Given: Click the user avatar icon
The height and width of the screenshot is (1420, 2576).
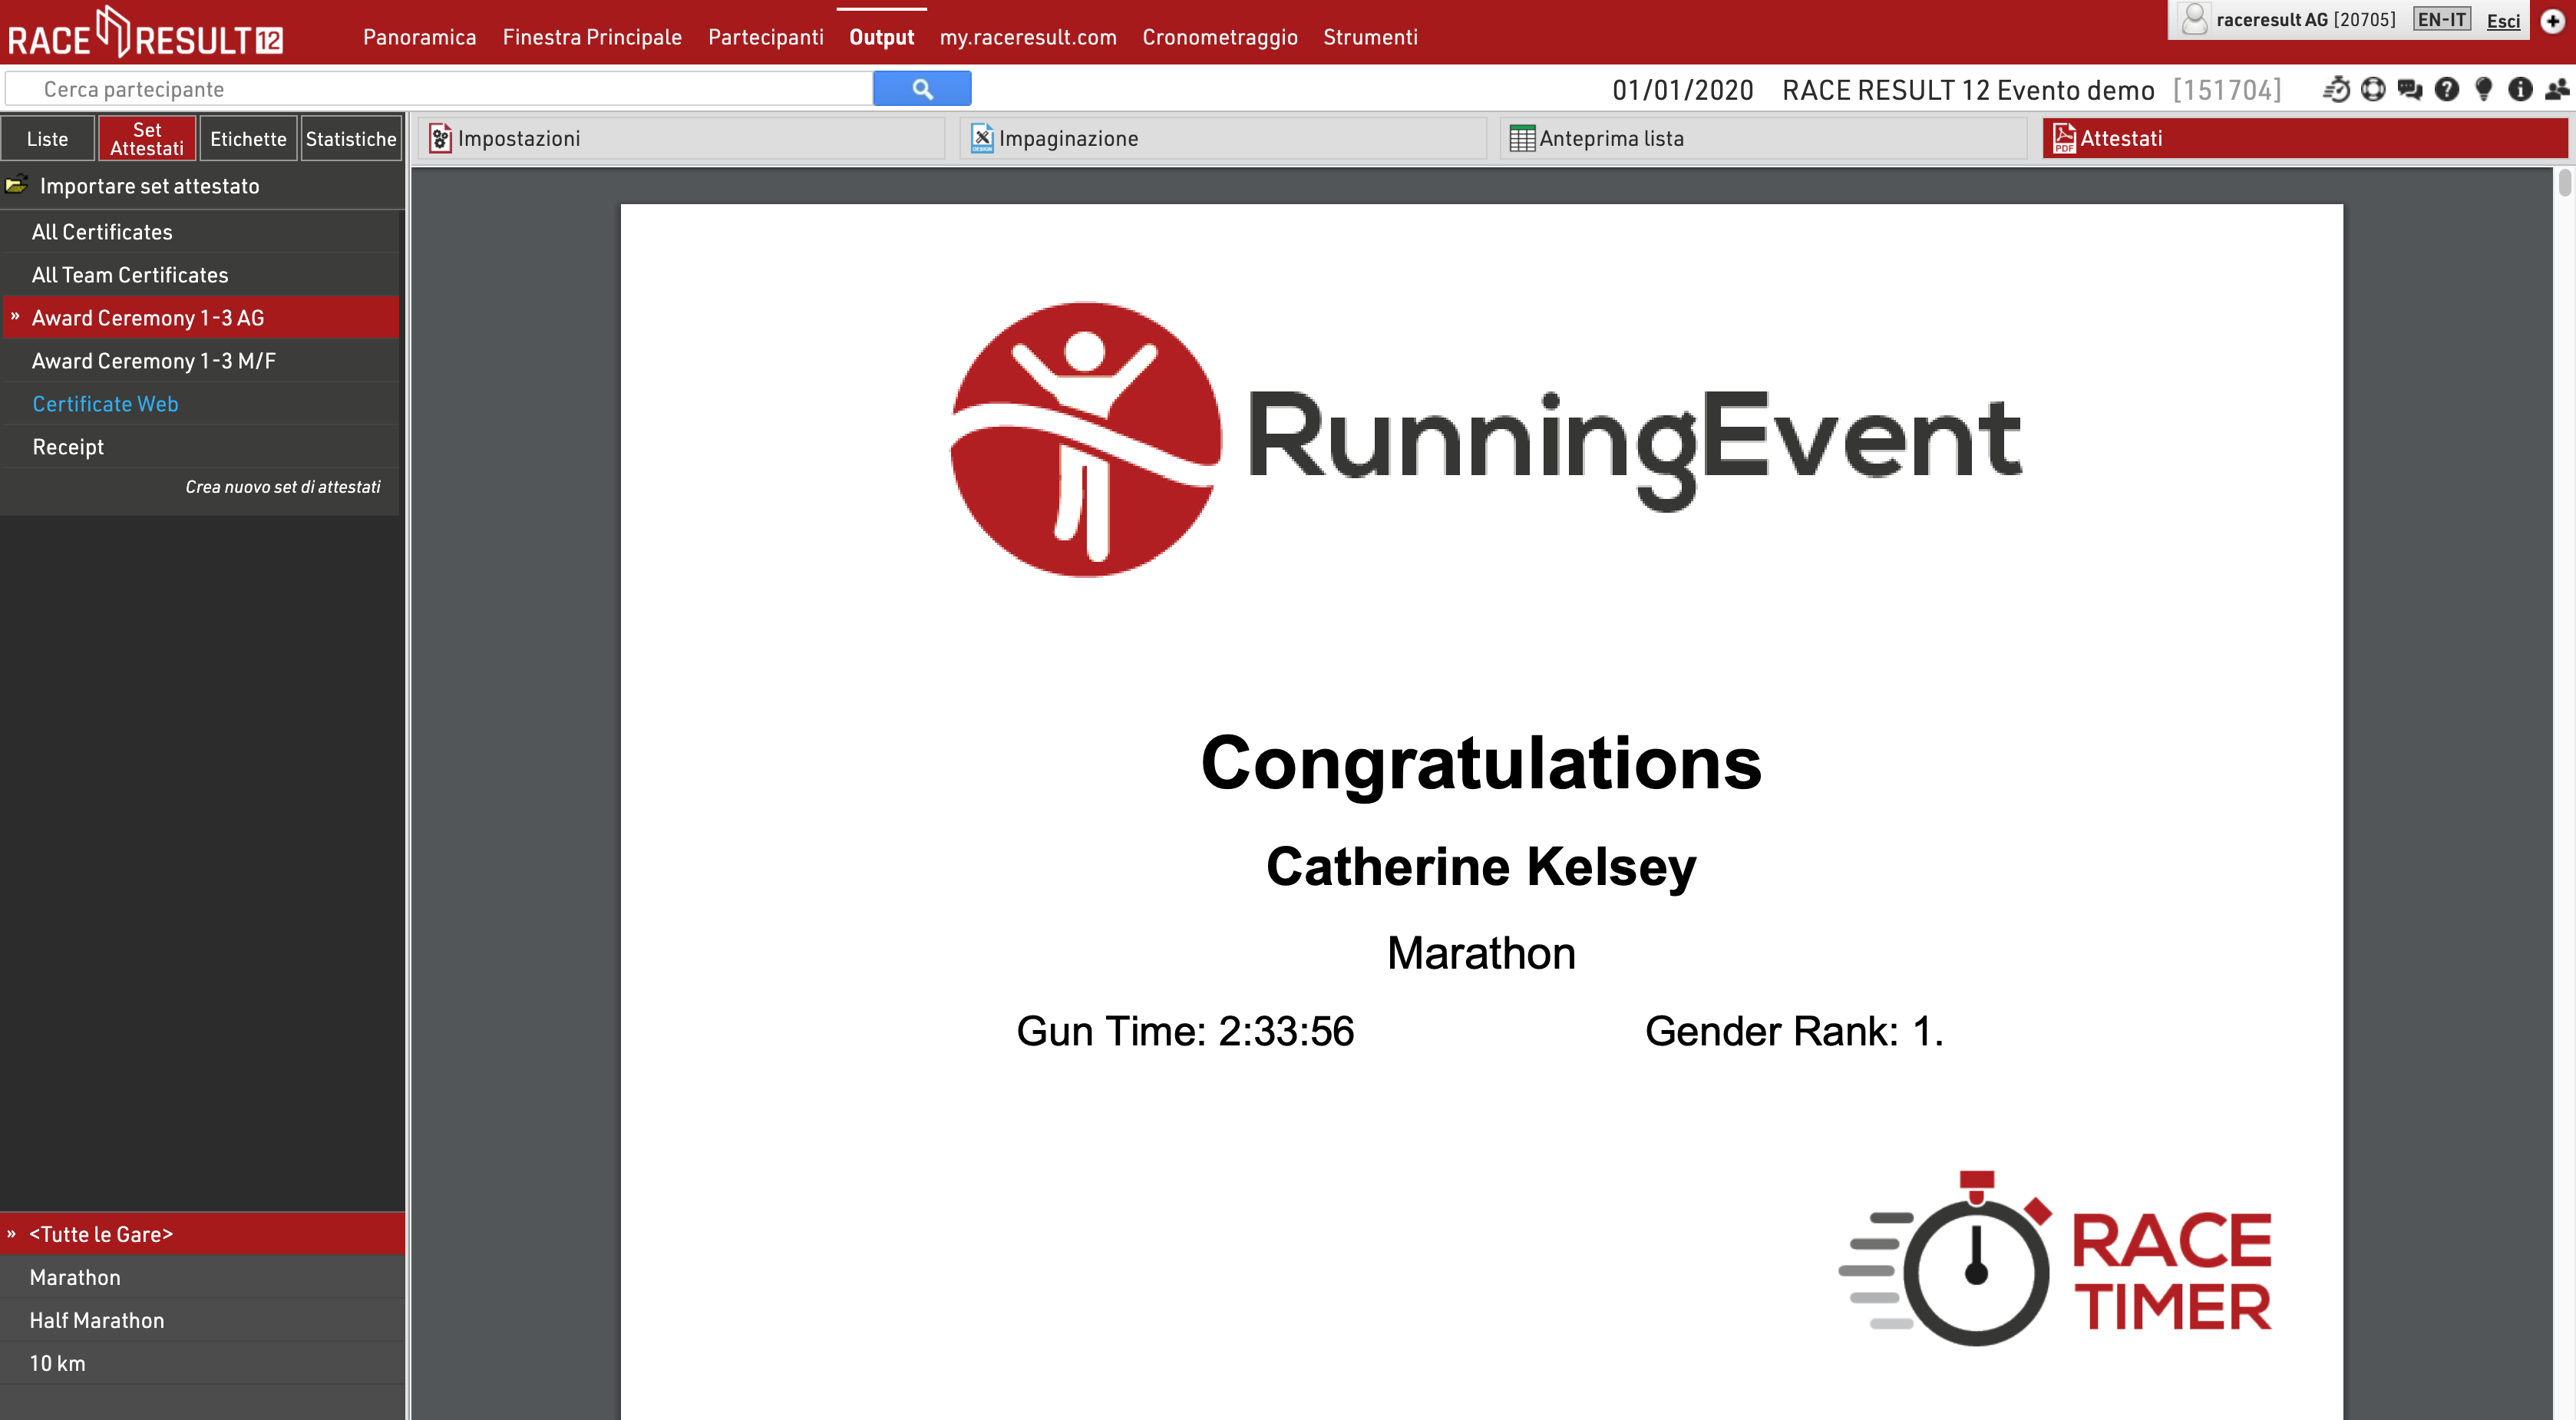Looking at the screenshot, I should coord(2194,19).
